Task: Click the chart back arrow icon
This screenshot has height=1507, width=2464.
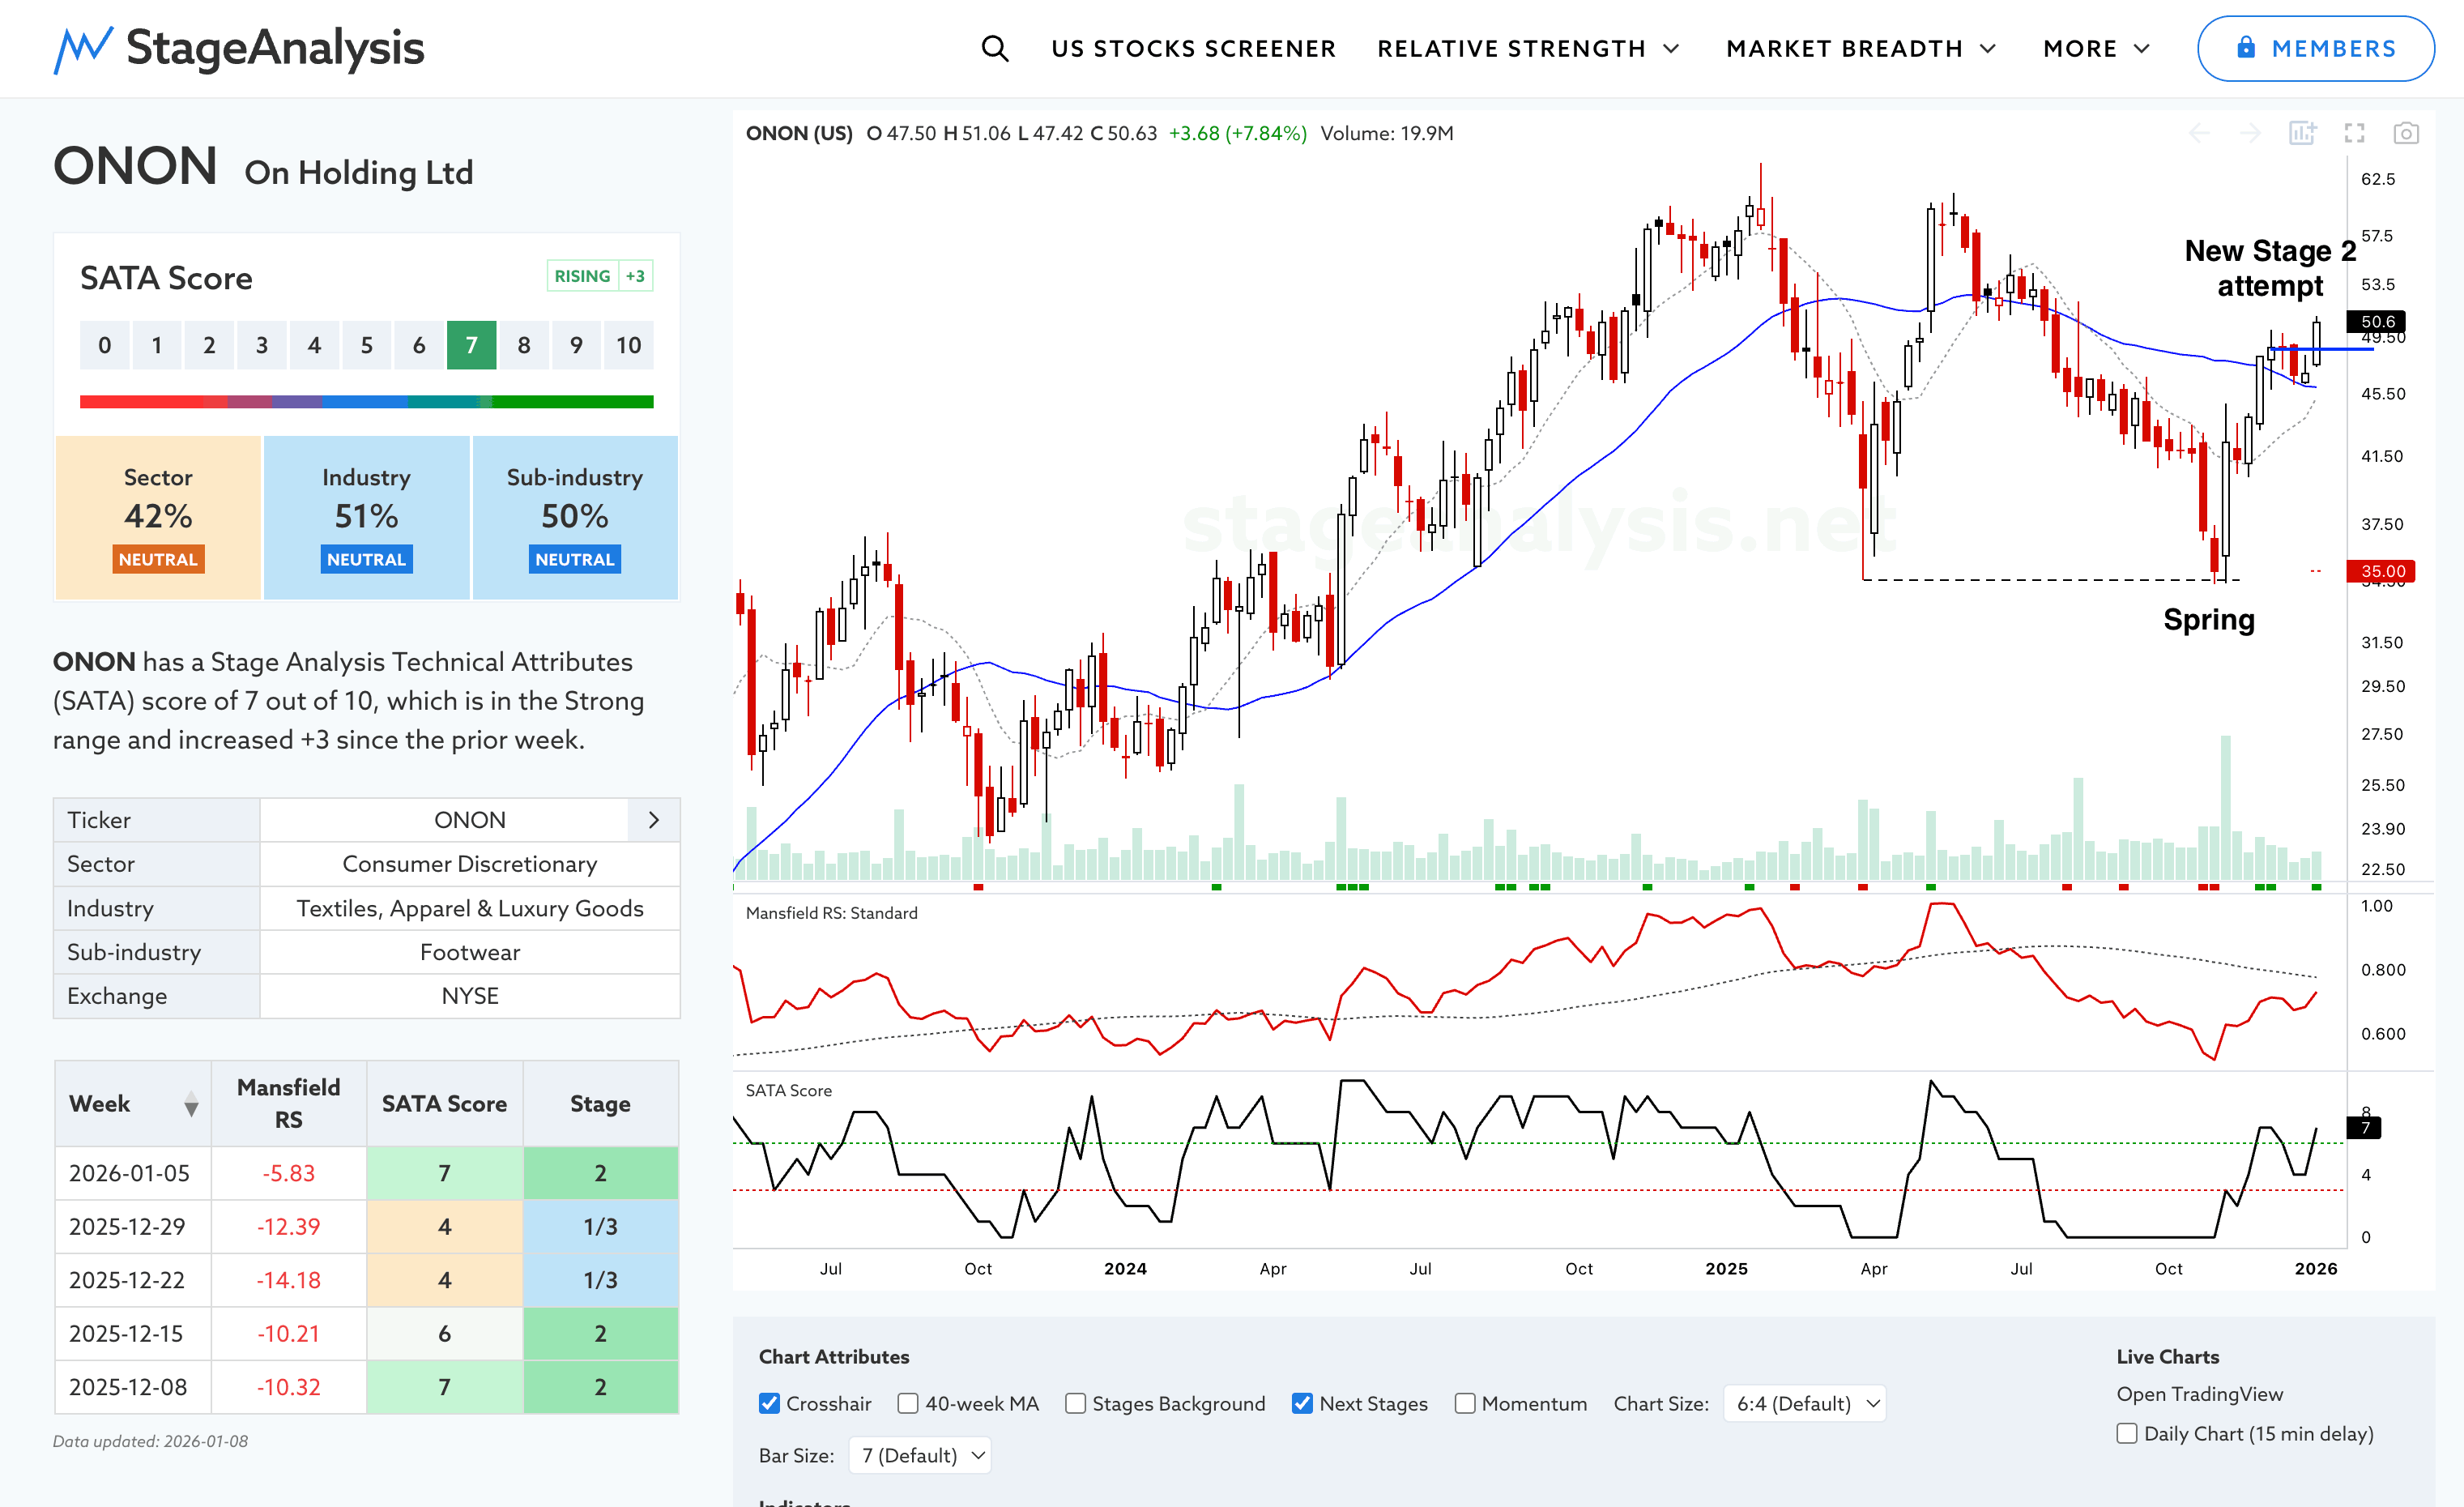Action: pyautogui.click(x=2199, y=133)
